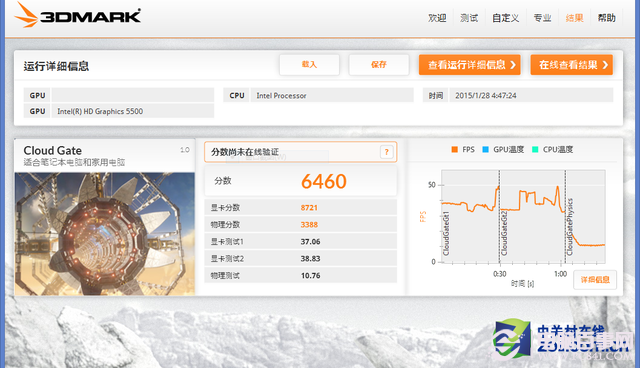Click the 物理测试 value 10.76

pos(310,276)
